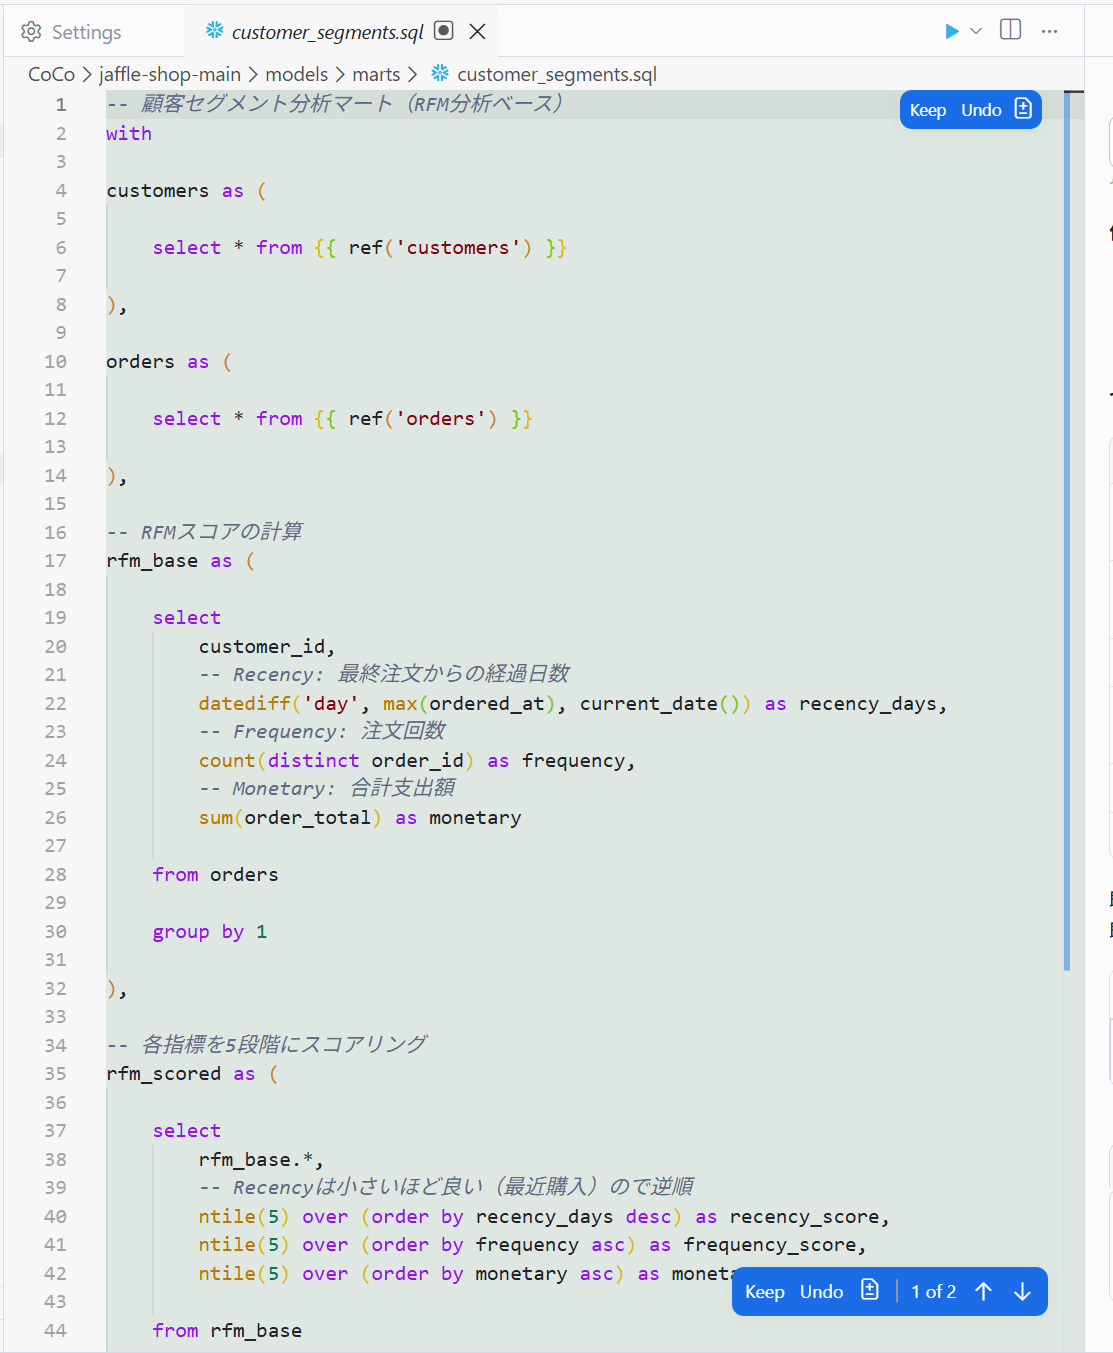The image size is (1113, 1353).
Task: Open the more actions ellipsis menu
Action: pyautogui.click(x=1049, y=31)
